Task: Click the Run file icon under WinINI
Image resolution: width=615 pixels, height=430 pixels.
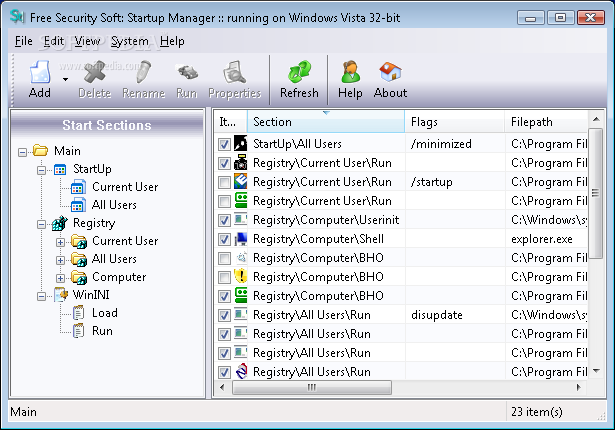Action: click(78, 331)
